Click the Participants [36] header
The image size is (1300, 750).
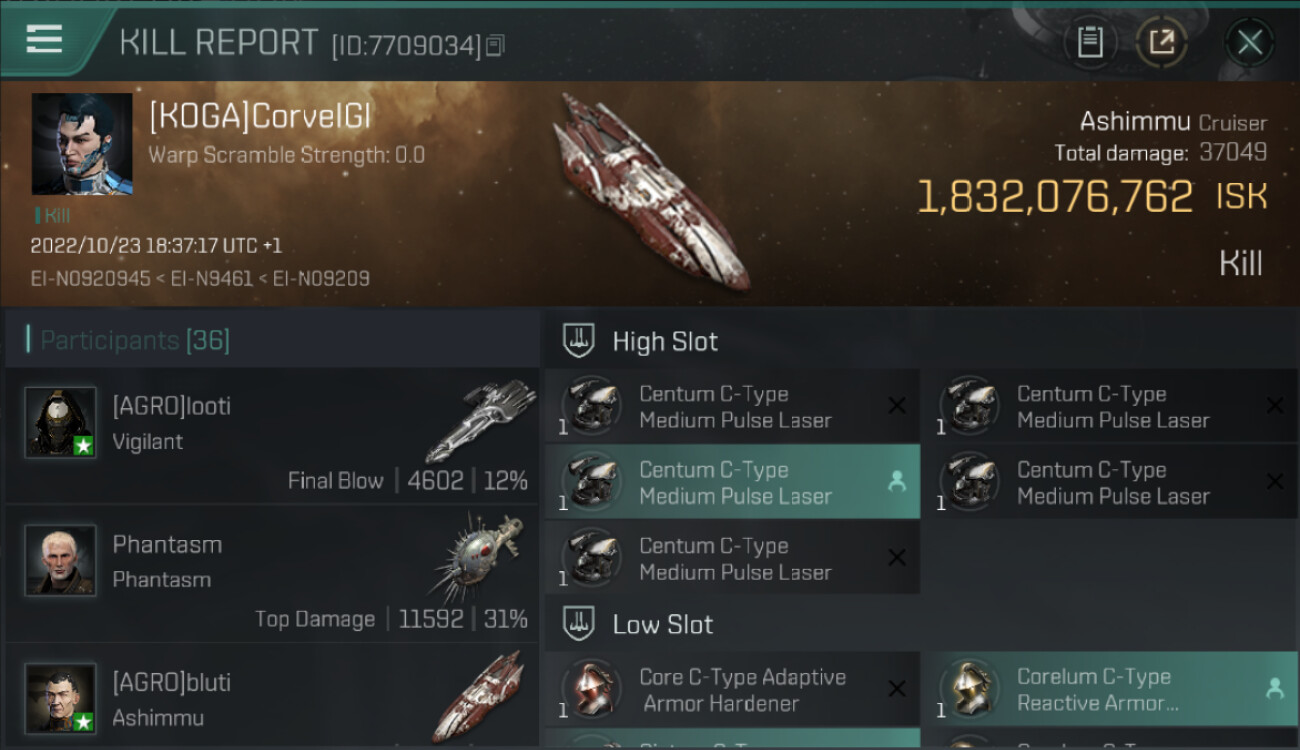coord(135,340)
